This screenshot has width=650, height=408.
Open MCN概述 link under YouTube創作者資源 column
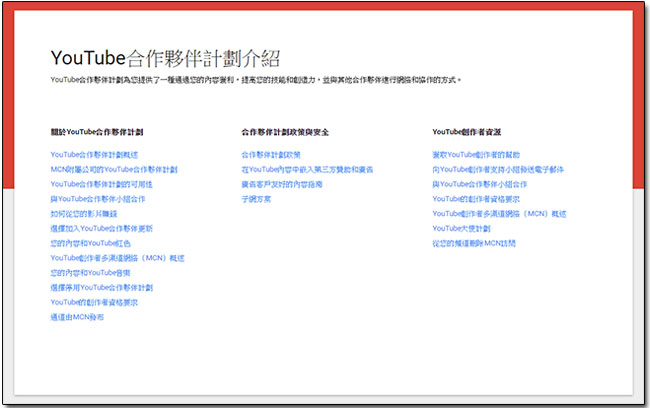499,214
